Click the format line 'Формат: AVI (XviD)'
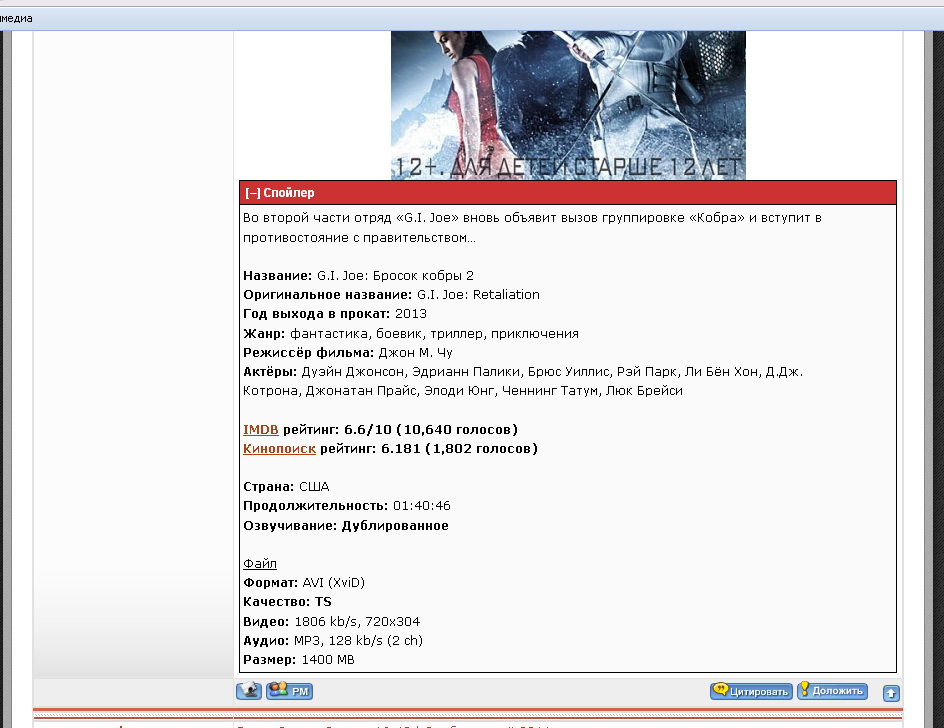This screenshot has height=728, width=944. point(304,583)
